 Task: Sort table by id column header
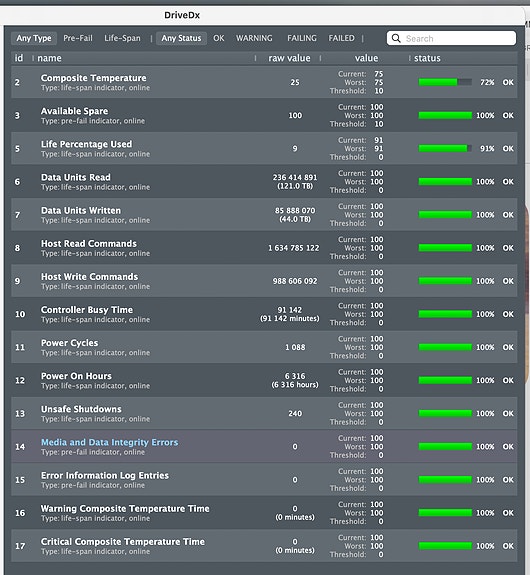click(19, 58)
